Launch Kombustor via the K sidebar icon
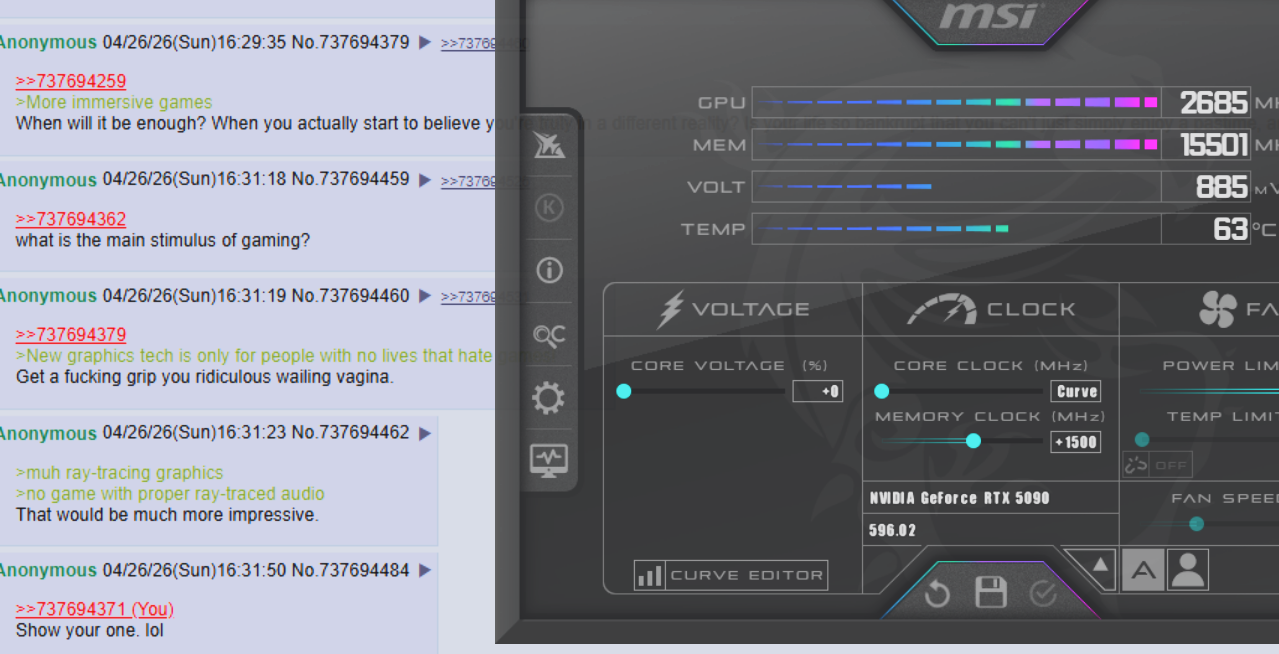Viewport: 1279px width, 654px height. pos(549,208)
